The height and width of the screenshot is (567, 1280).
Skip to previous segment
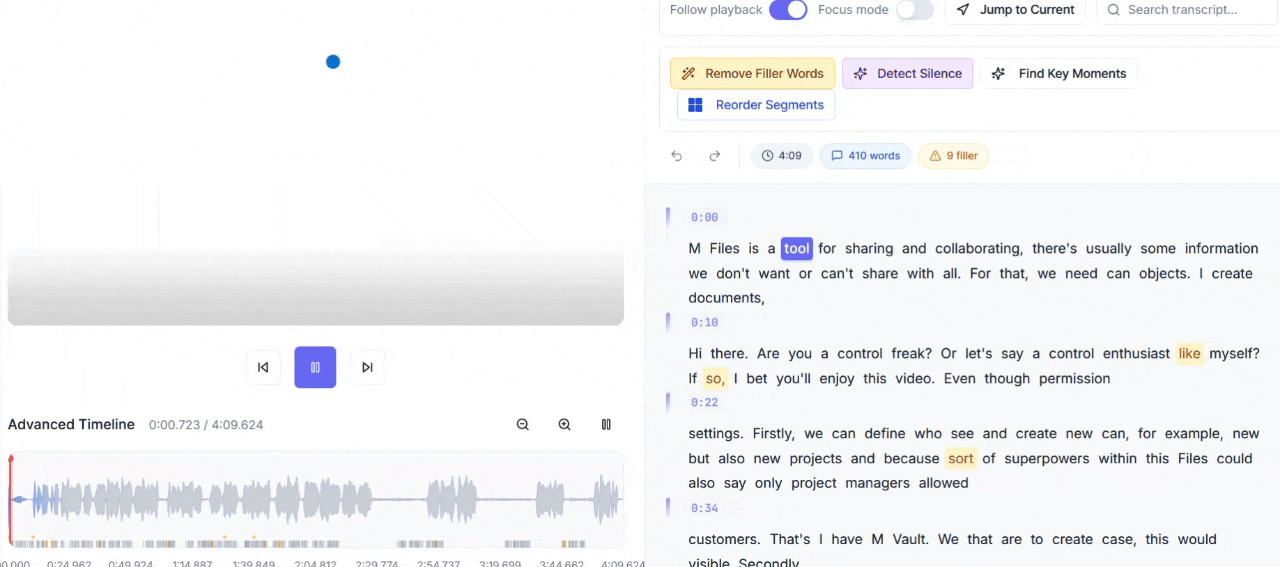[263, 367]
